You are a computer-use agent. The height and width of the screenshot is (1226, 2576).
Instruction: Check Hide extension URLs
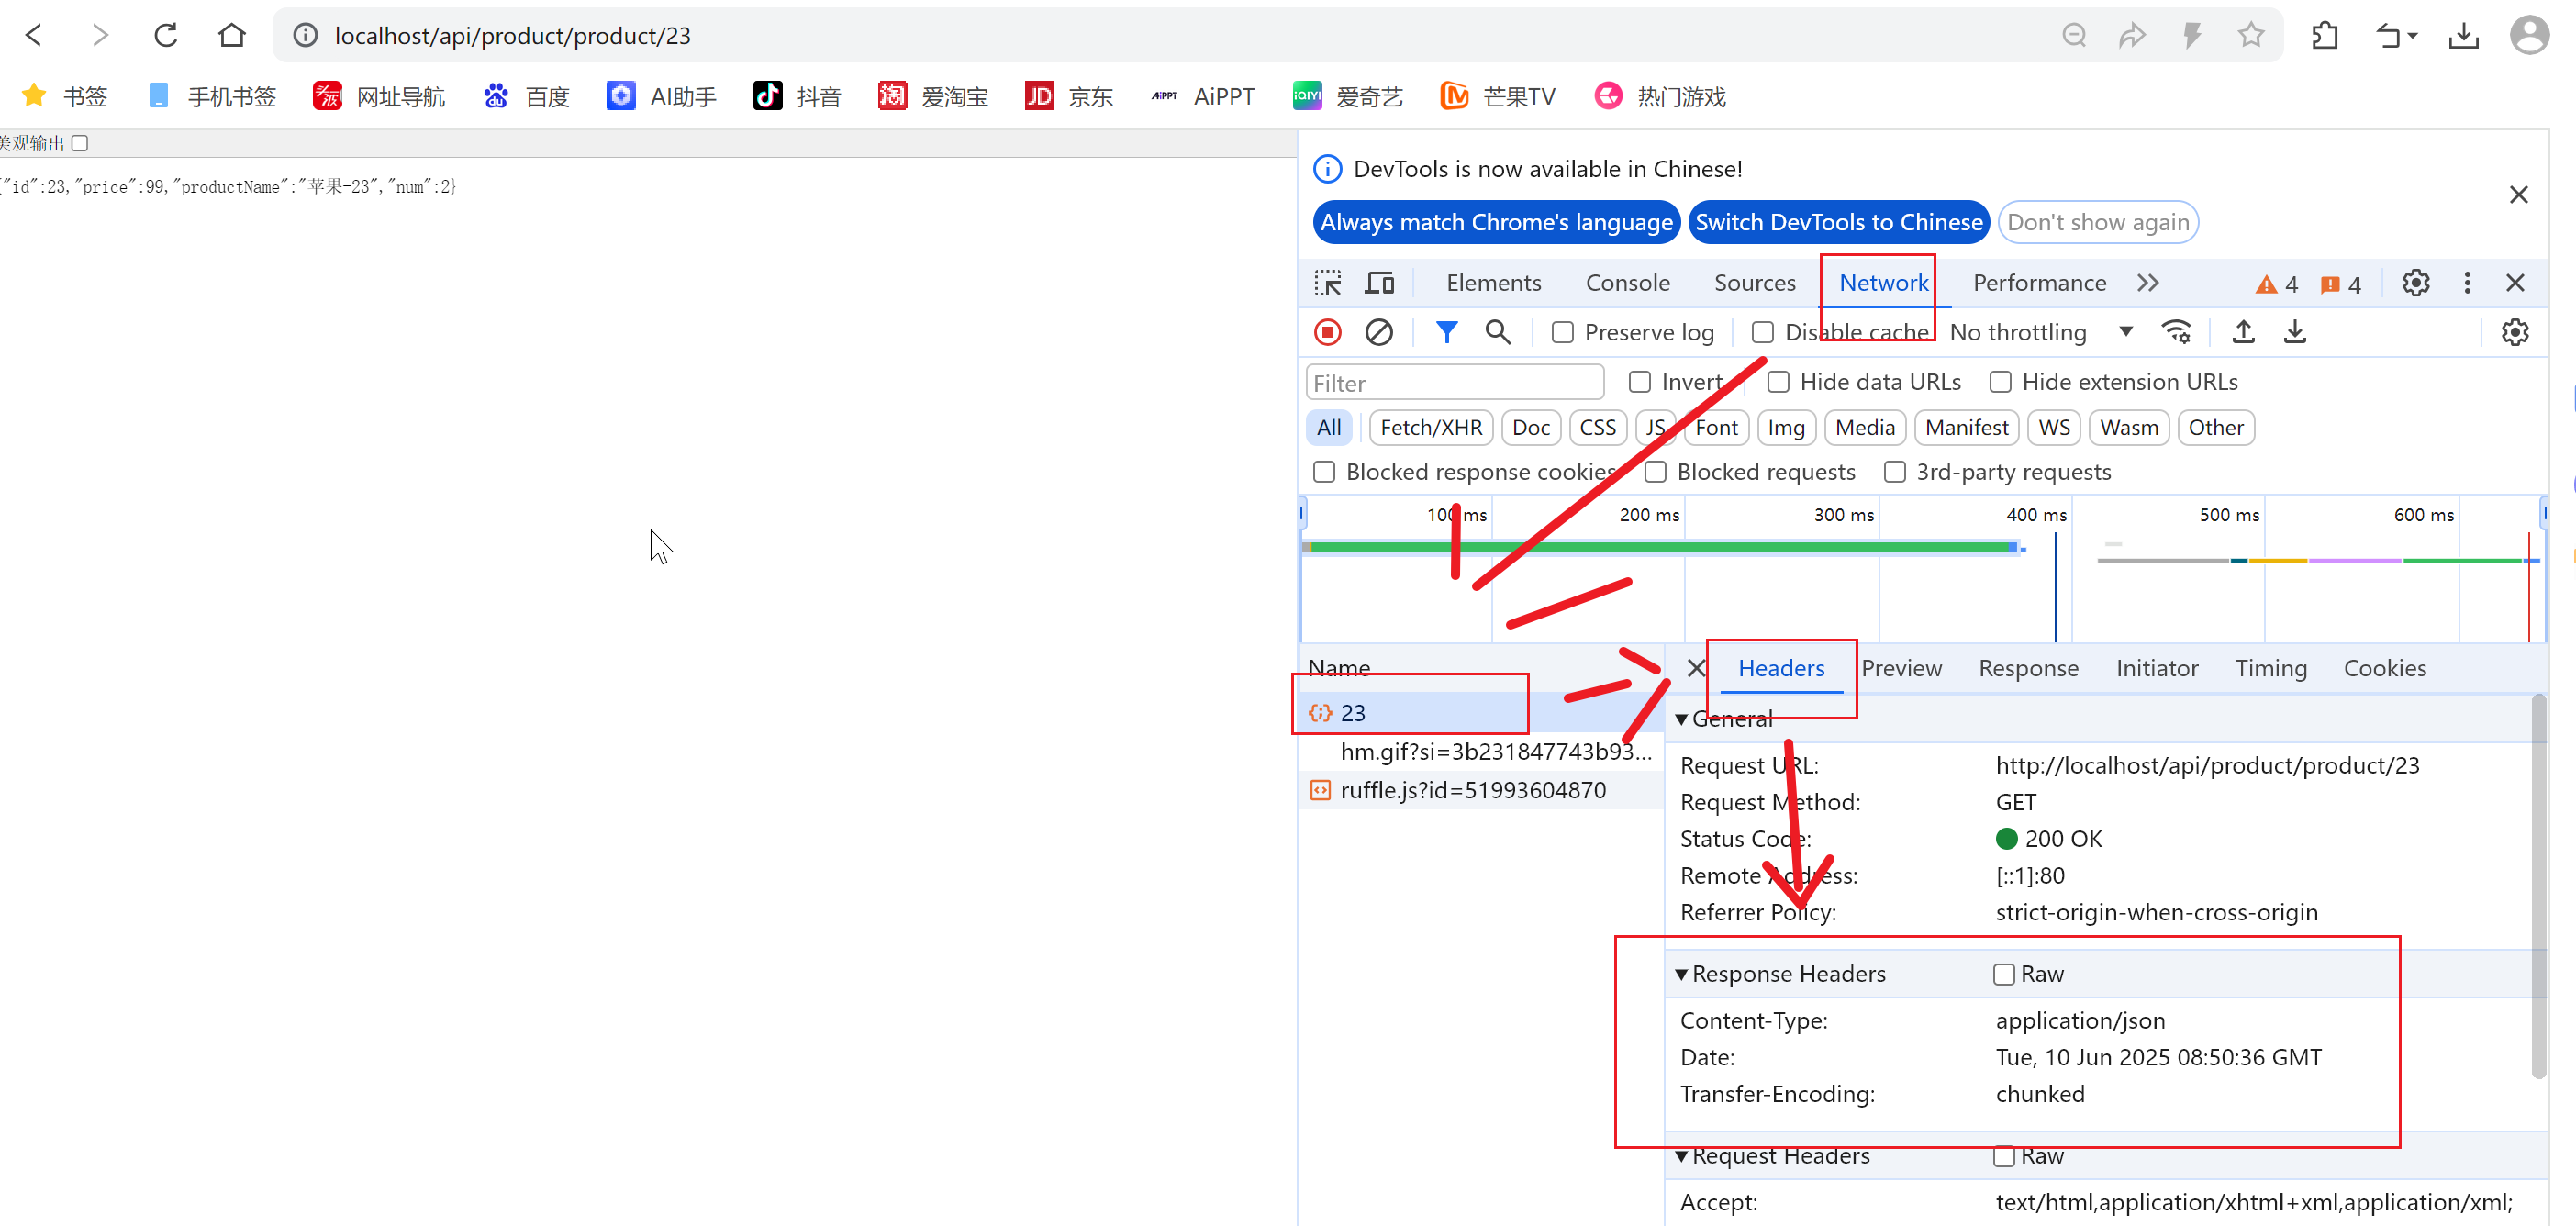[x=2000, y=382]
